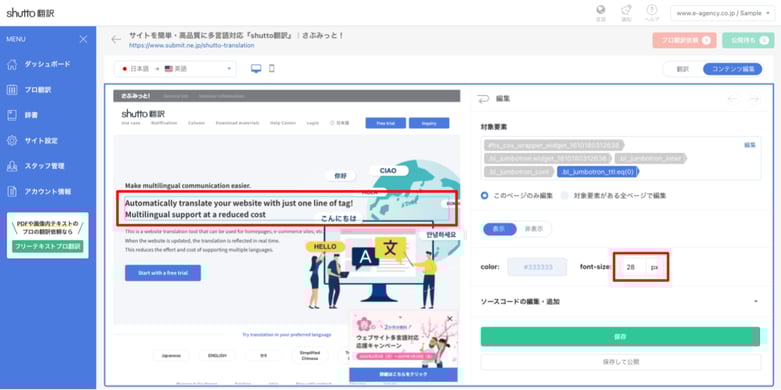This screenshot has width=781, height=390.
Task: Open the ダッシュボード dashboard menu item
Action: click(x=48, y=64)
